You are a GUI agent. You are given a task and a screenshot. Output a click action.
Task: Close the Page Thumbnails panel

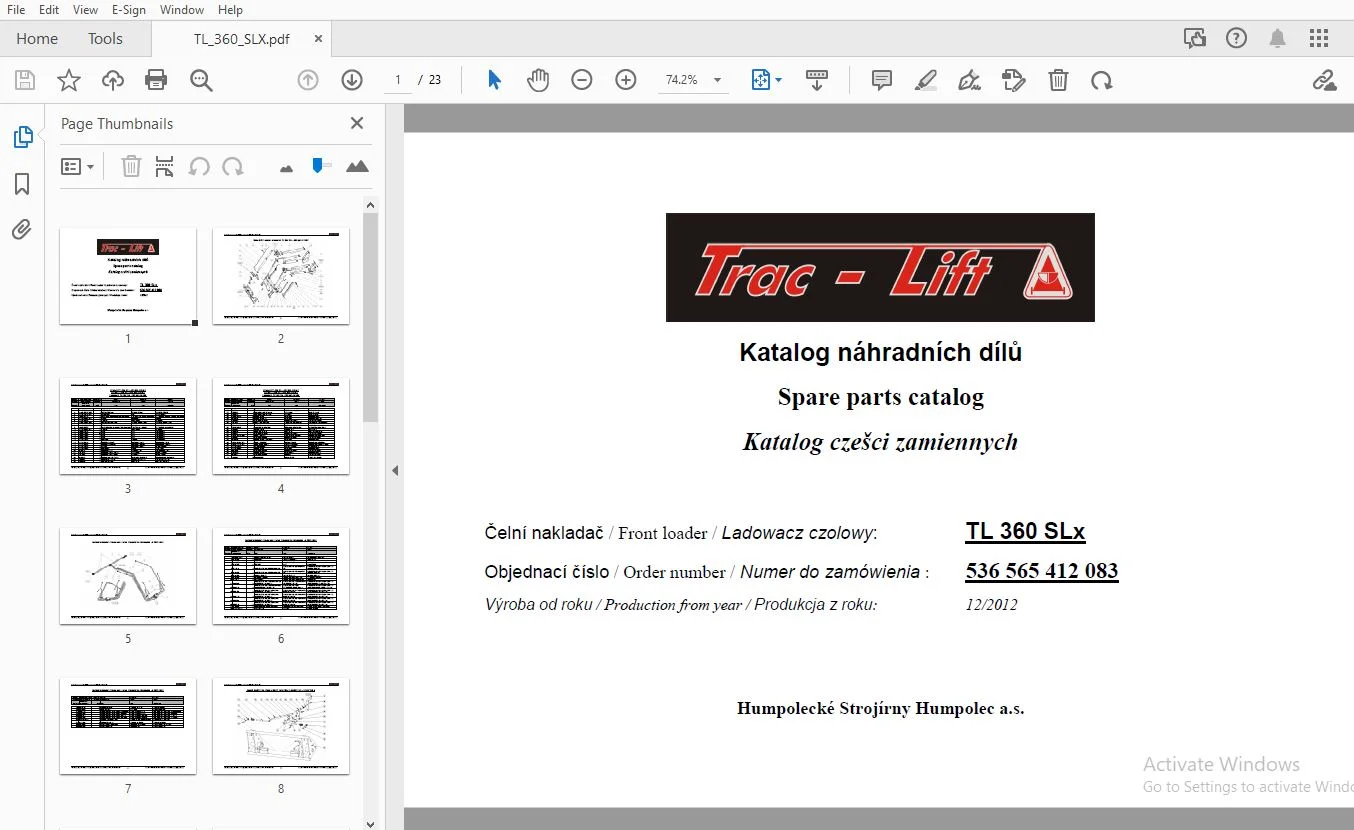point(357,123)
